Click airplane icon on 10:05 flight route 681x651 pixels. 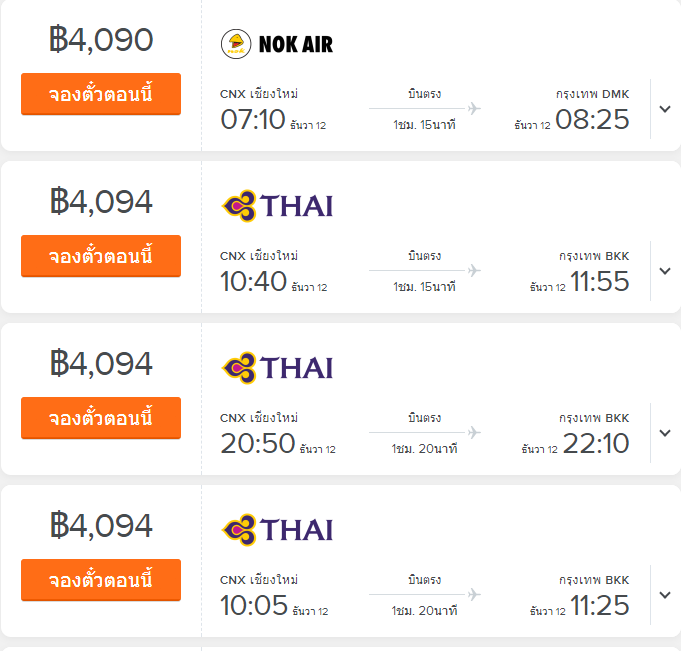tap(474, 594)
